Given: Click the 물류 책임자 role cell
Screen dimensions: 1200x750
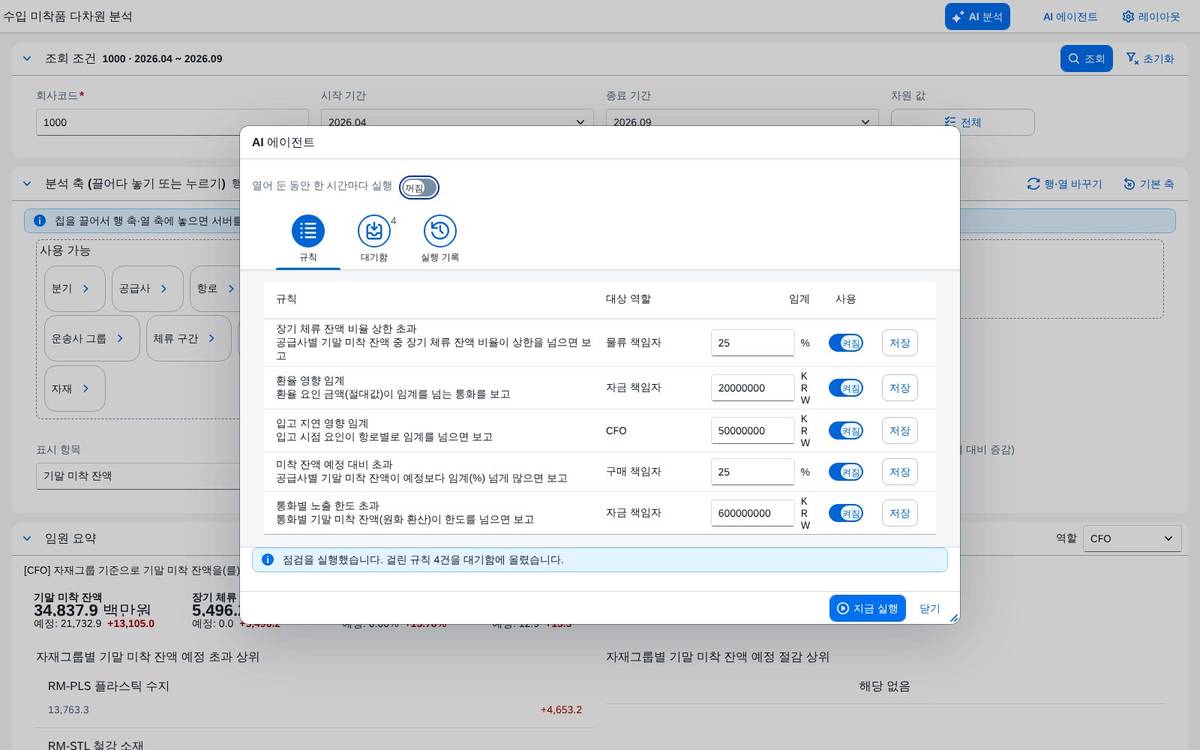Looking at the screenshot, I should click(633, 343).
